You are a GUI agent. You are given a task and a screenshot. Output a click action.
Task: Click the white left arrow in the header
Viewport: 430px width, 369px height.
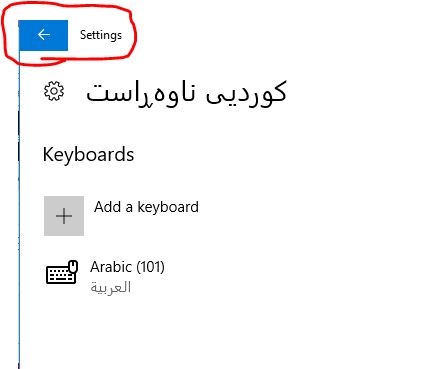[x=44, y=34]
